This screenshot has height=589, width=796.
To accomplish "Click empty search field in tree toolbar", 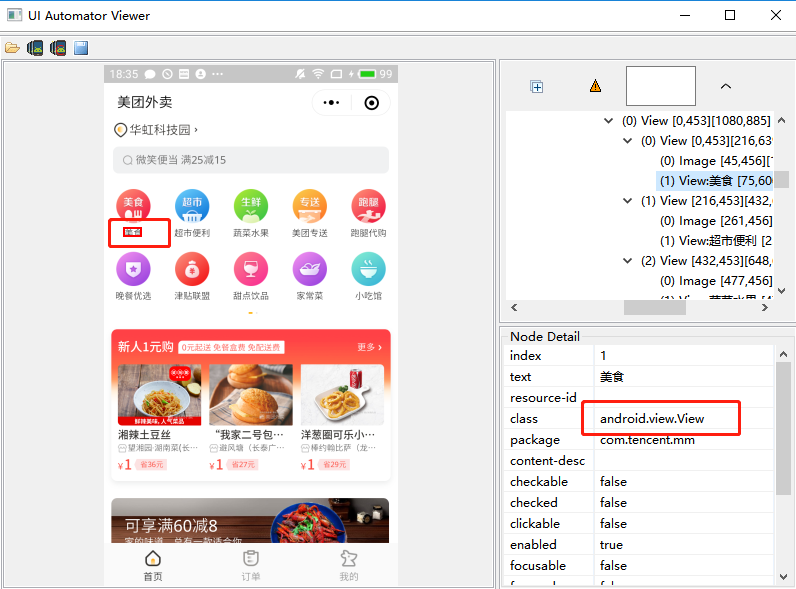I will coord(661,86).
